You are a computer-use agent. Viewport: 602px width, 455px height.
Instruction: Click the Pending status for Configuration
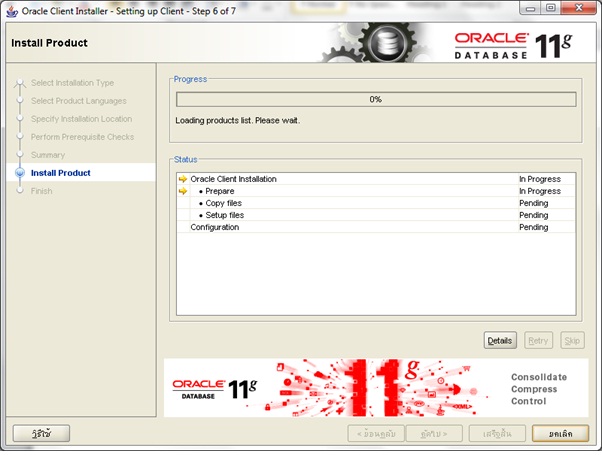coord(534,227)
